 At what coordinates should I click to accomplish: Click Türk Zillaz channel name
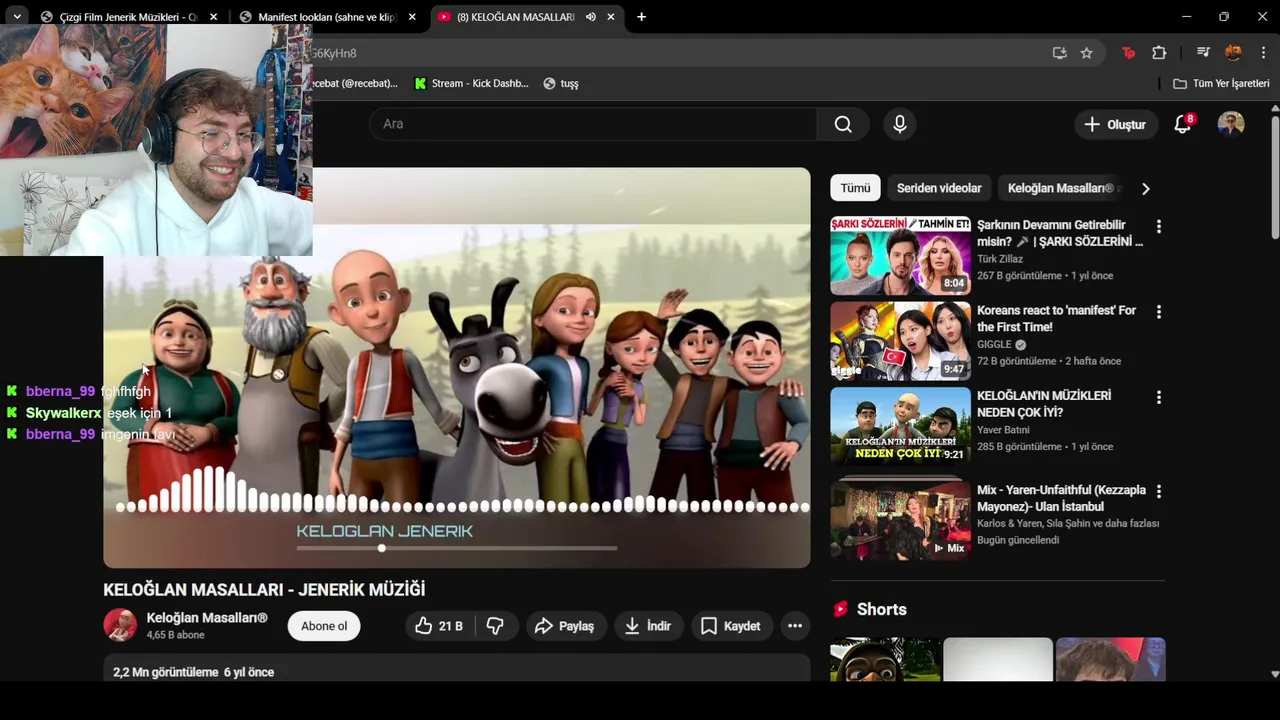coord(1000,259)
